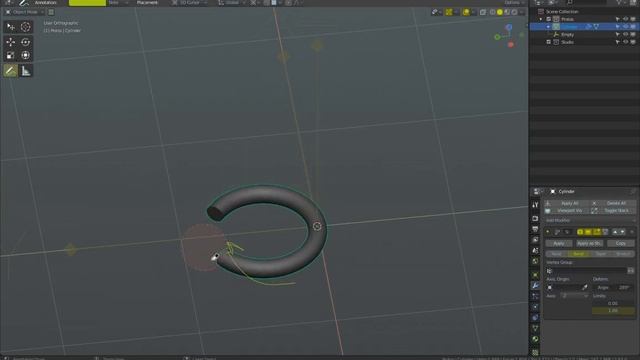Image resolution: width=640 pixels, height=360 pixels.
Task: Open the Particles properties tab
Action: click(535, 296)
